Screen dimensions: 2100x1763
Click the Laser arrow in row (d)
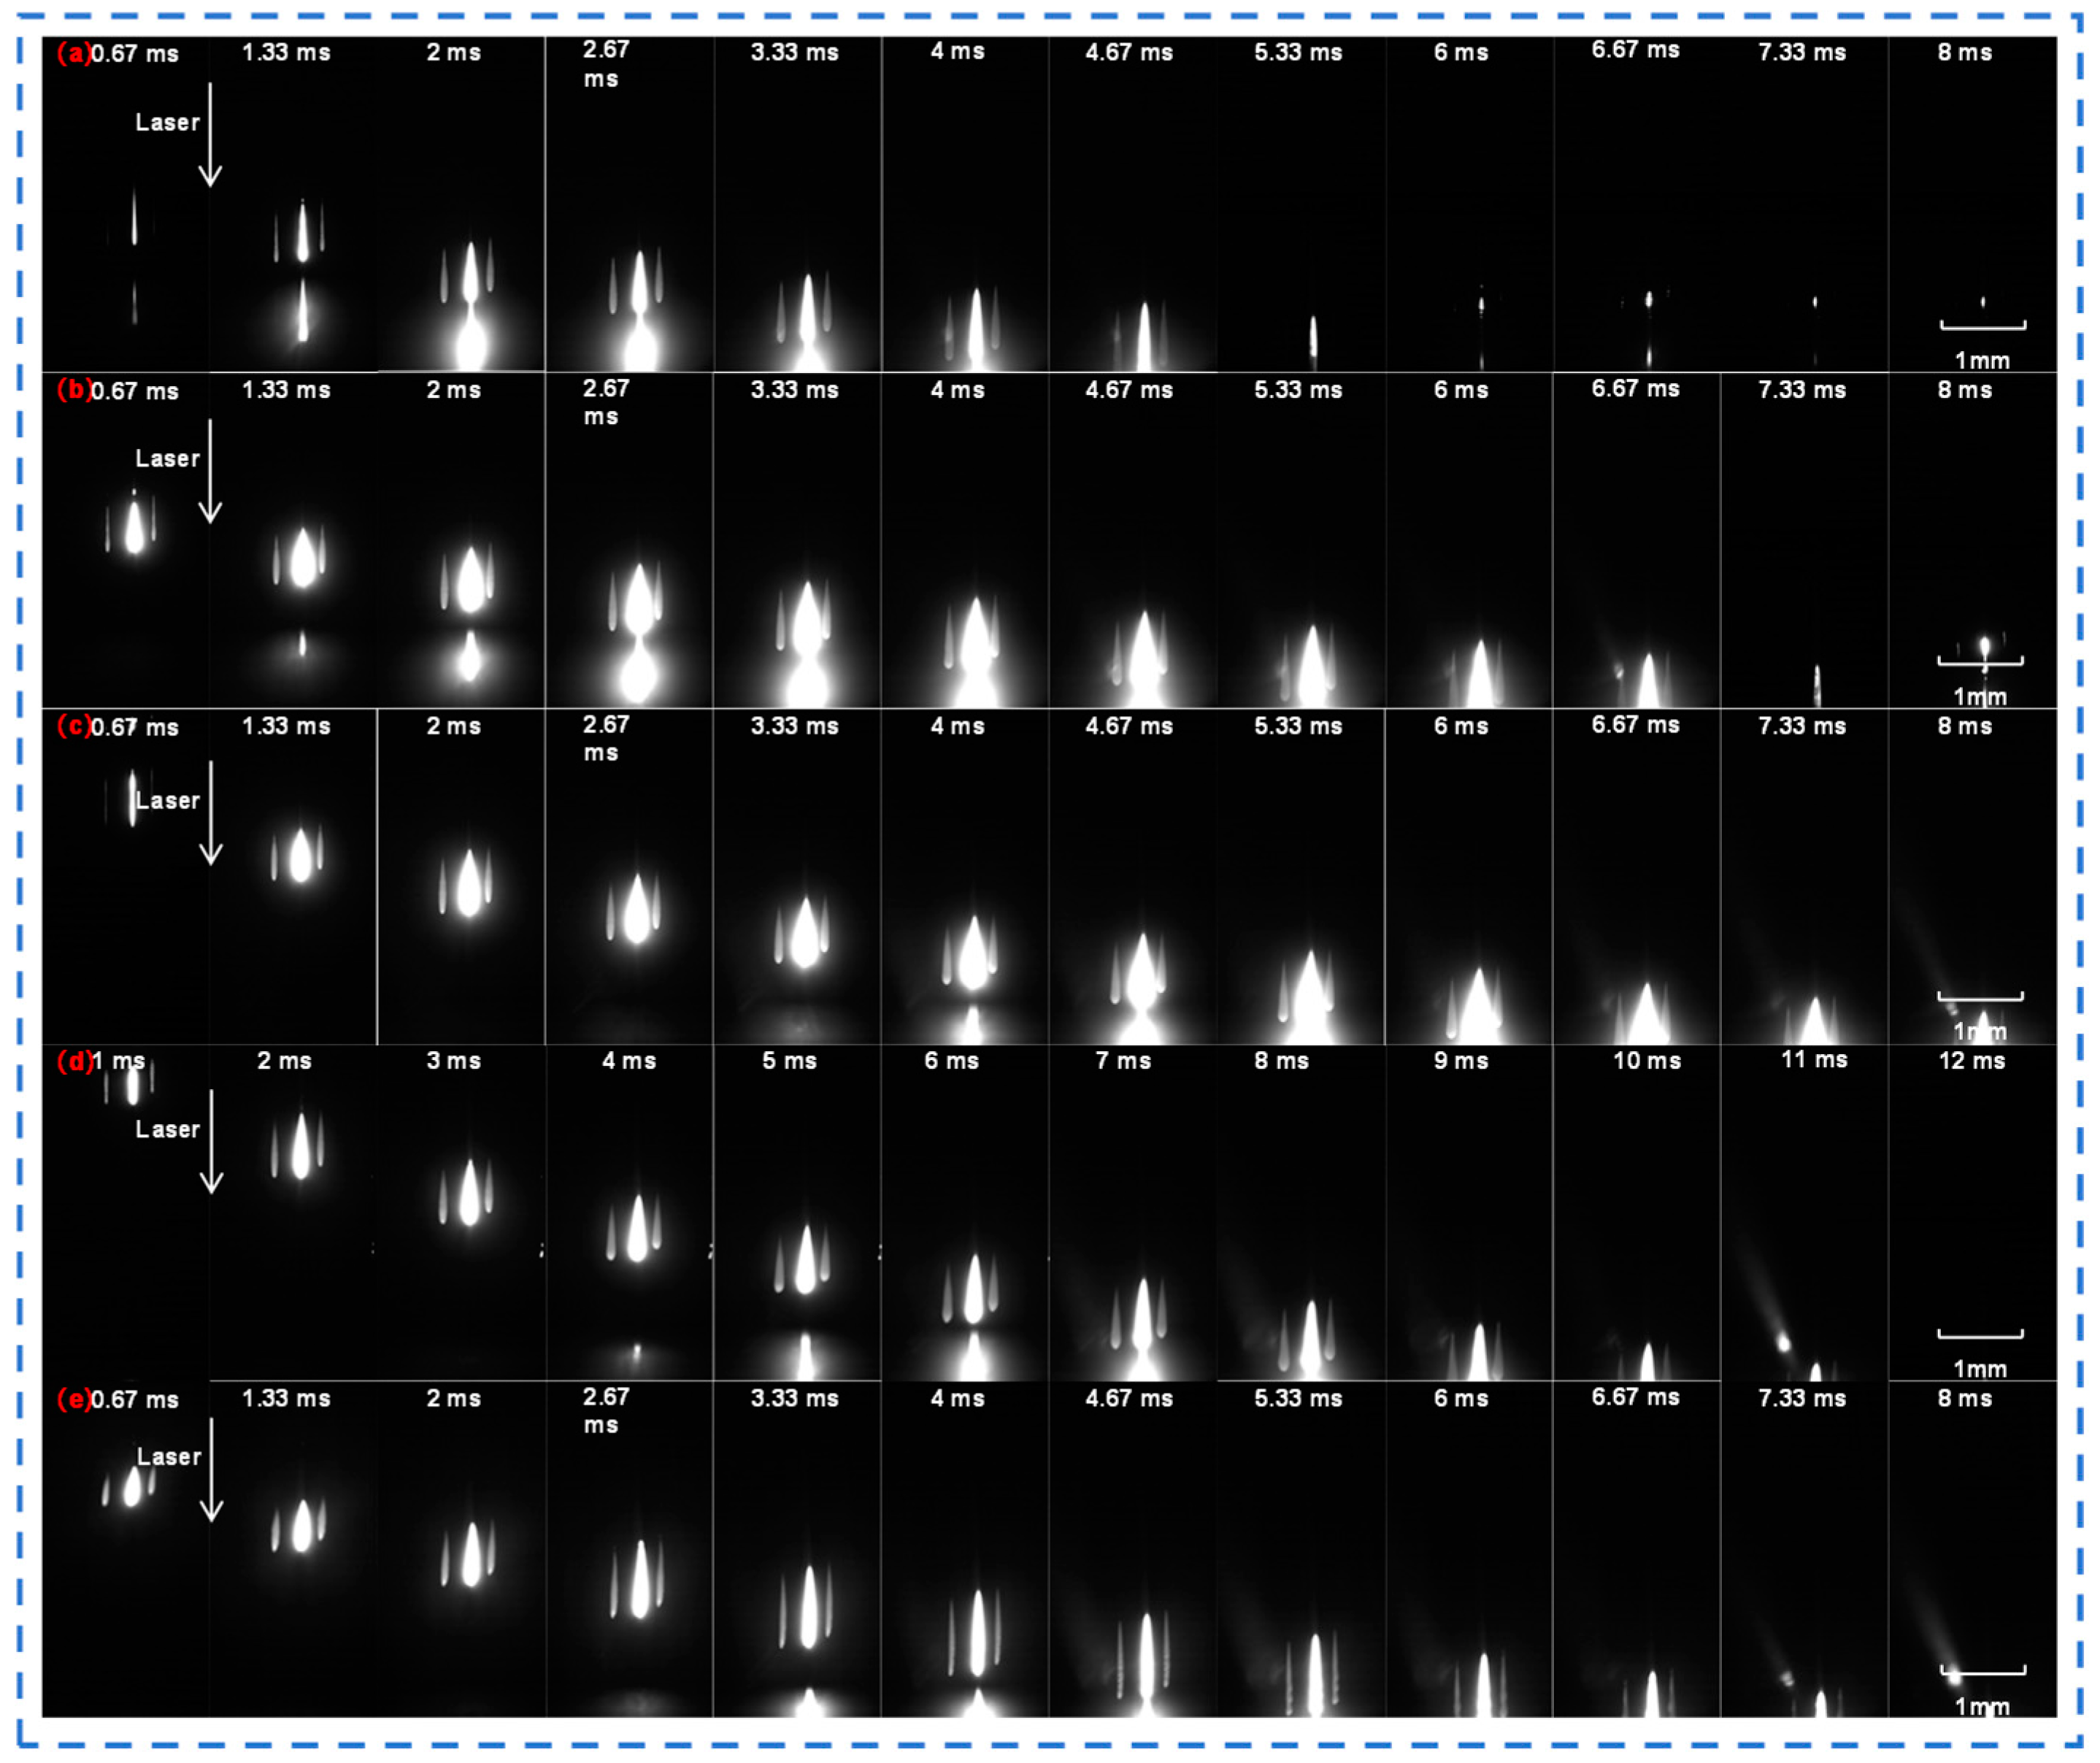(x=211, y=1141)
